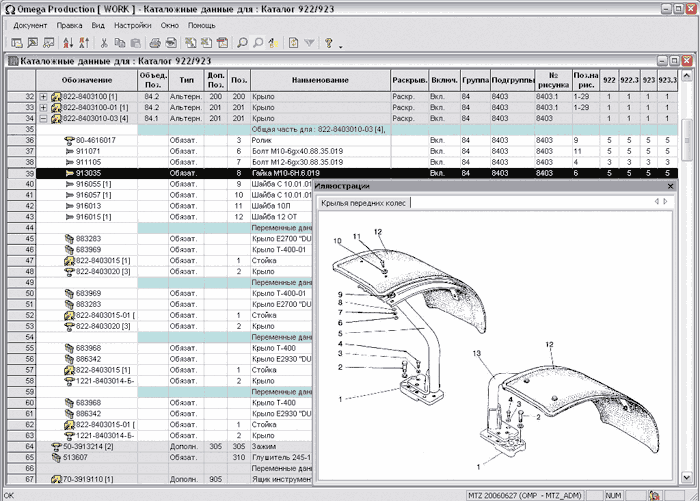Cut the selection with the scissors icon
This screenshot has width=700, height=501.
click(x=104, y=43)
